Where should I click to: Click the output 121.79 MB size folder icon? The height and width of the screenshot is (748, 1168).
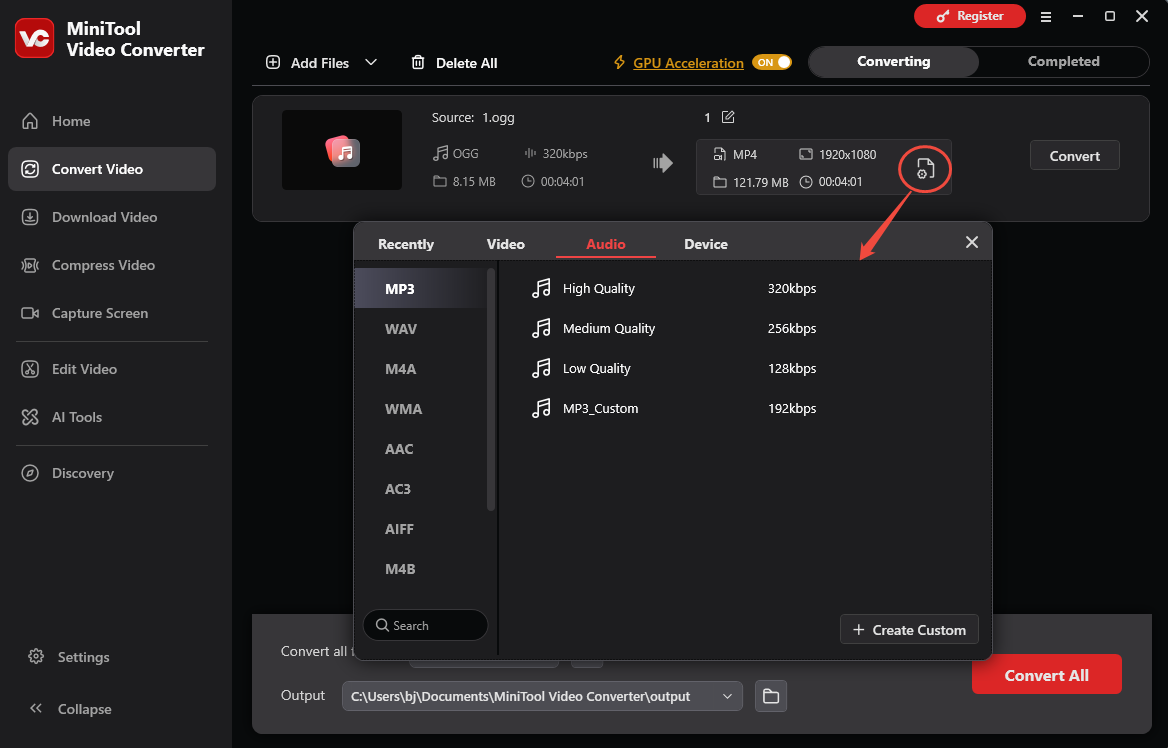[720, 182]
